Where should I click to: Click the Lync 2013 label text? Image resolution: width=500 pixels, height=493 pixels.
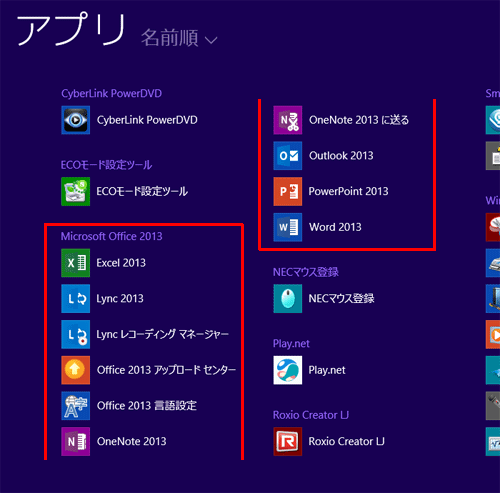[x=120, y=299]
